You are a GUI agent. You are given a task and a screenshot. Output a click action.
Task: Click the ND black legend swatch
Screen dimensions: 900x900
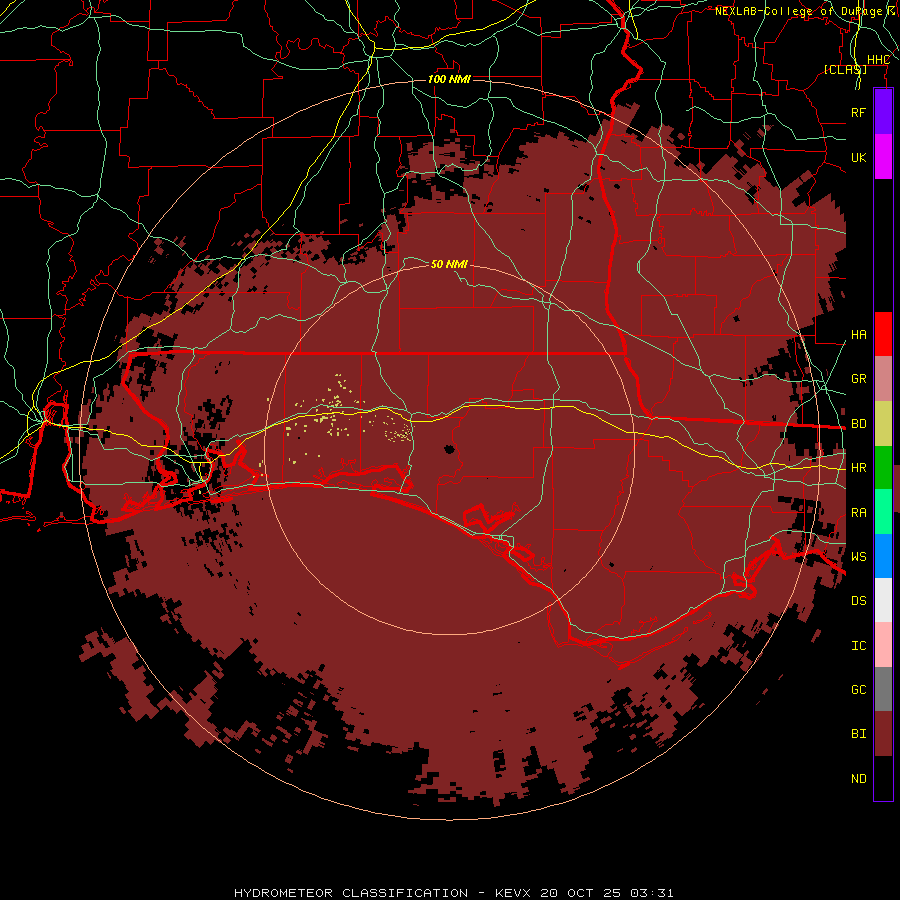click(x=883, y=778)
